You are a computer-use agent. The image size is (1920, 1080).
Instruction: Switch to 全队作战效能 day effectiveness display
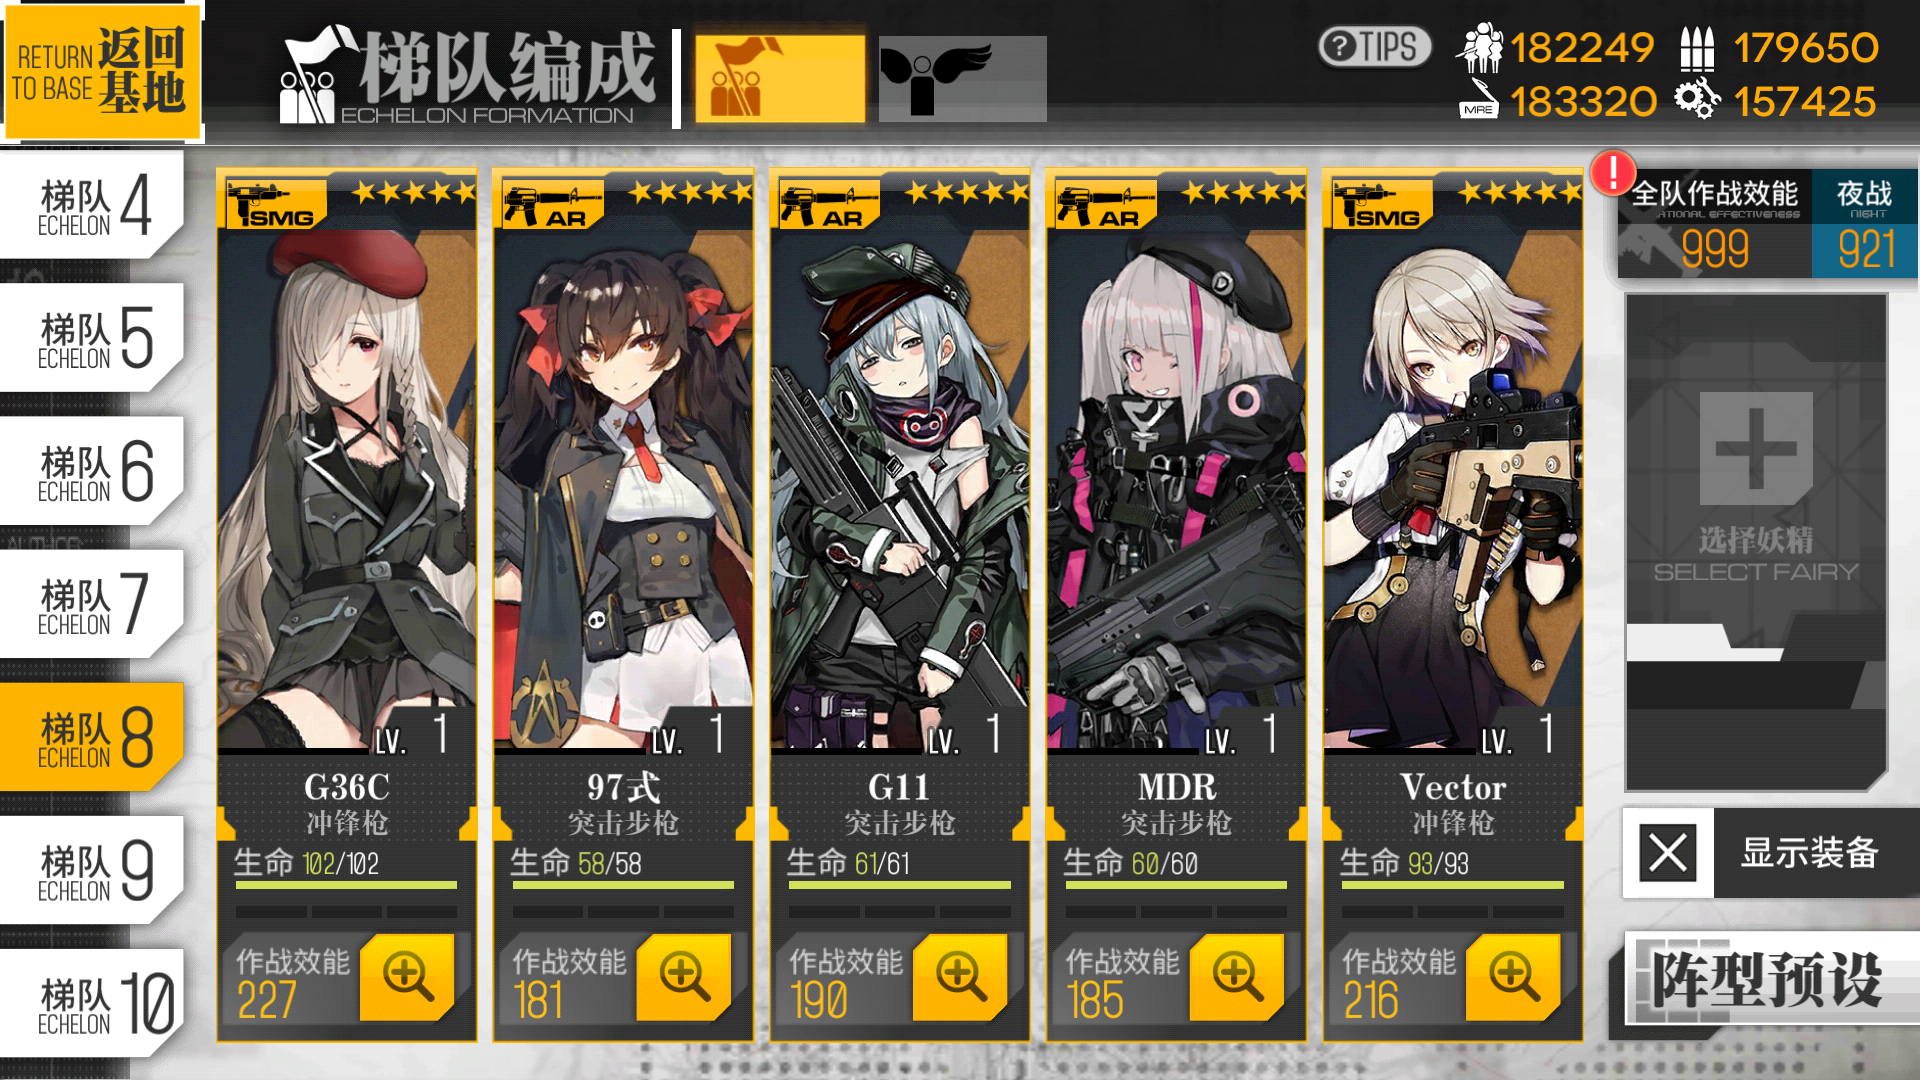pyautogui.click(x=1715, y=225)
